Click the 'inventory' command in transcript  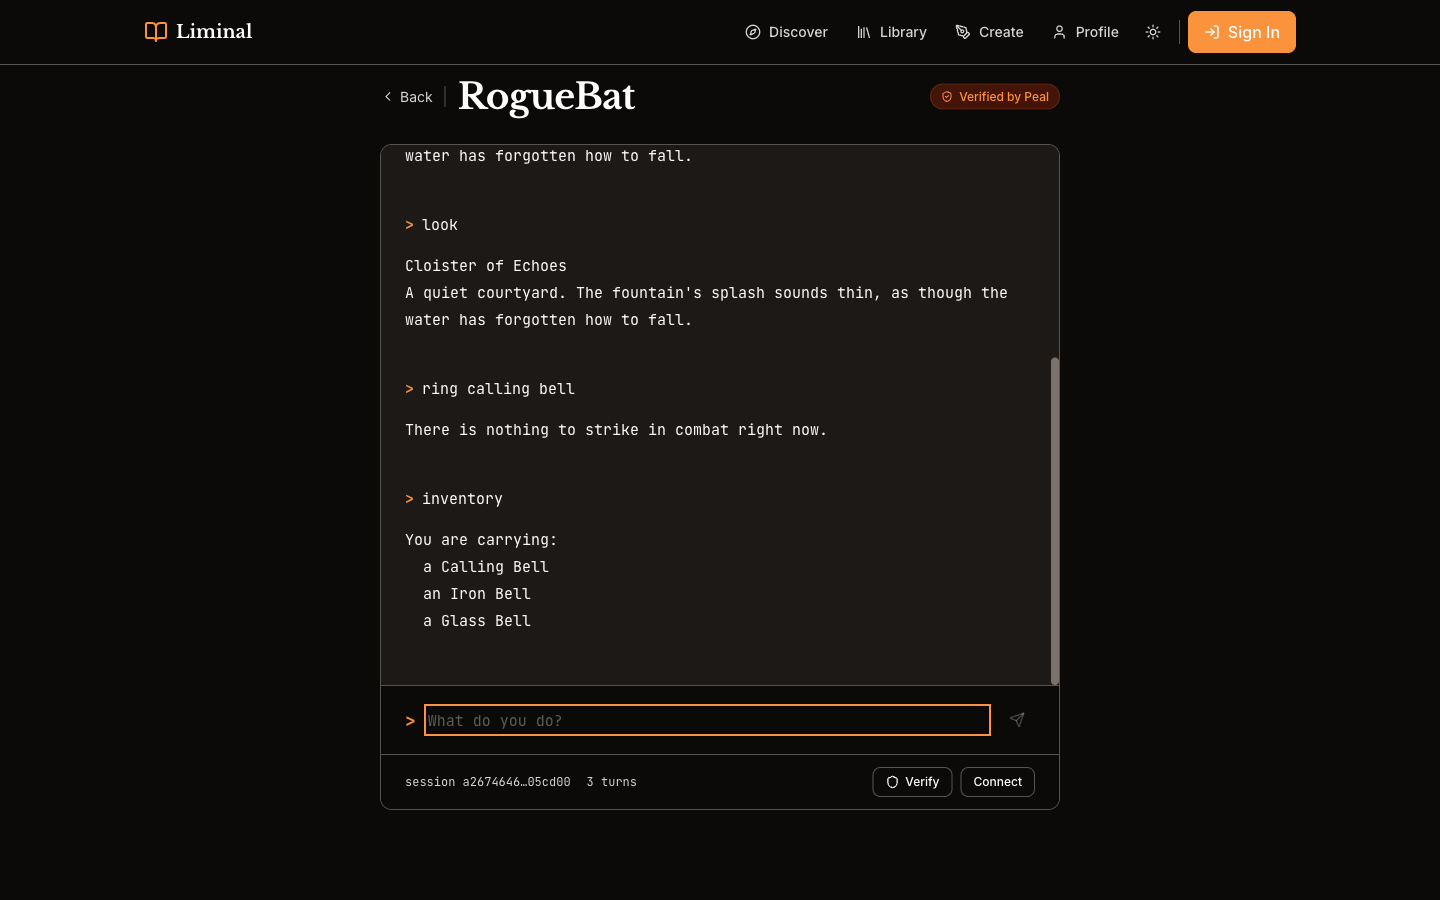pyautogui.click(x=462, y=499)
